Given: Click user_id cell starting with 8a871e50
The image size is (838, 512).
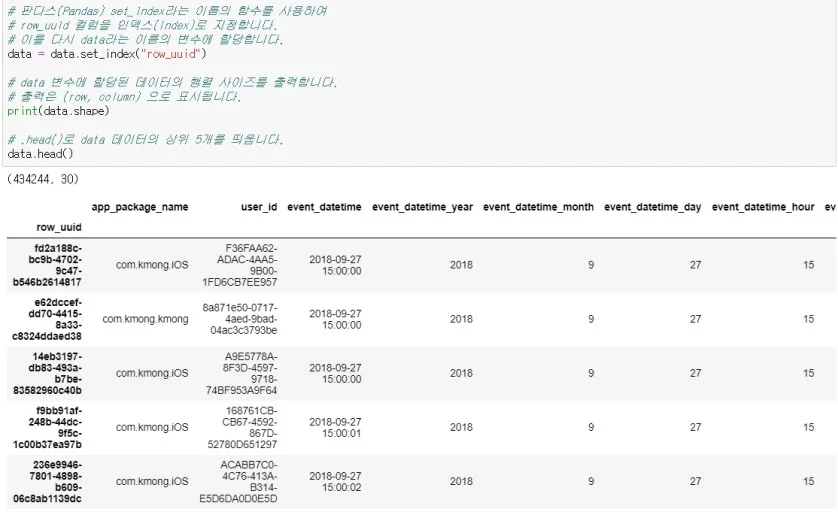Looking at the screenshot, I should point(239,319).
